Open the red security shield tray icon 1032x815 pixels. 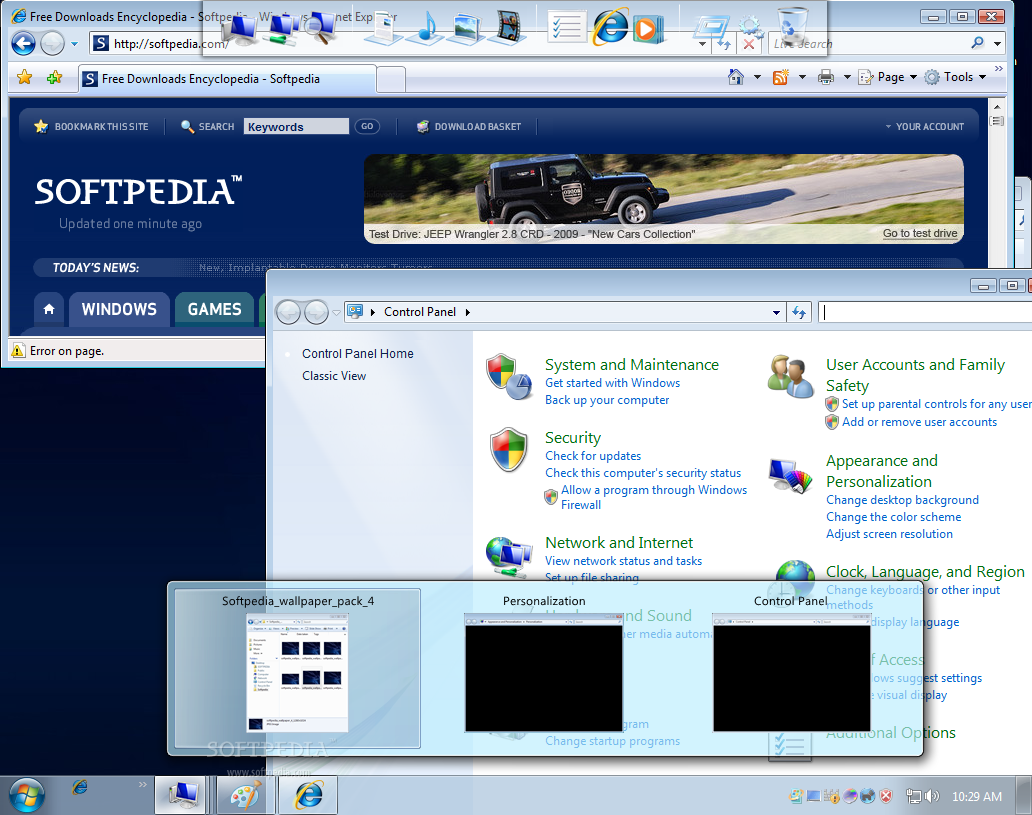click(x=886, y=797)
